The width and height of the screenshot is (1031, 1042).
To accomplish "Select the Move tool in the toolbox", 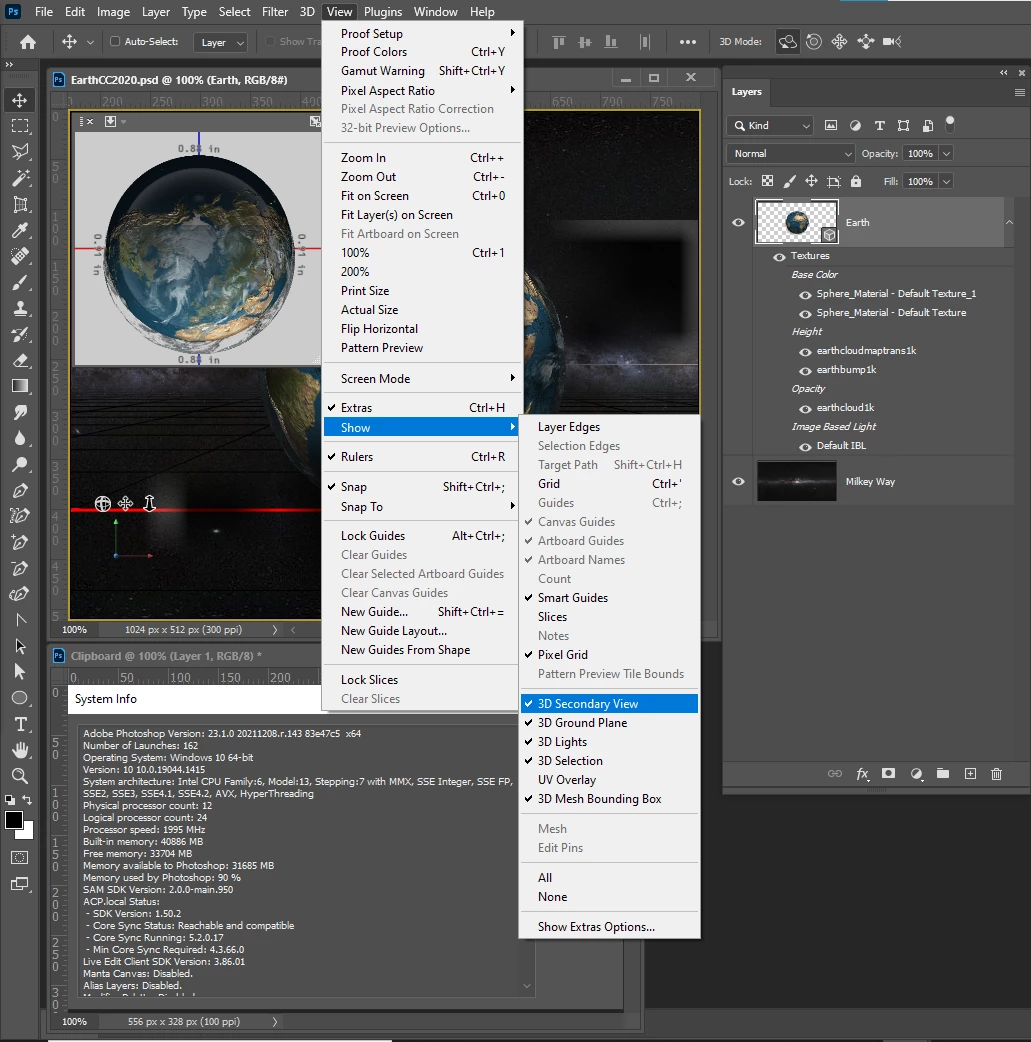I will (20, 100).
